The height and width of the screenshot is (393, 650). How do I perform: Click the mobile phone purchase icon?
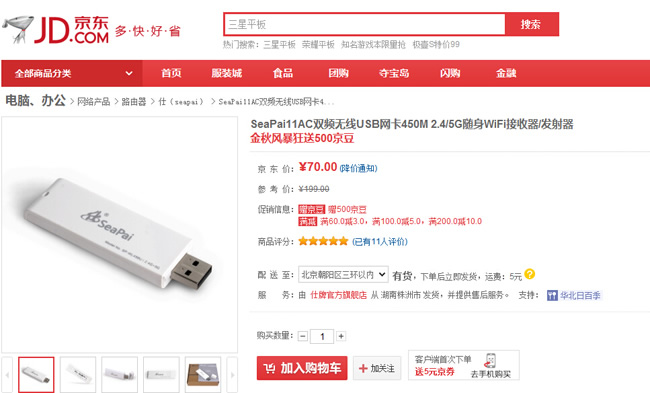coord(491,360)
